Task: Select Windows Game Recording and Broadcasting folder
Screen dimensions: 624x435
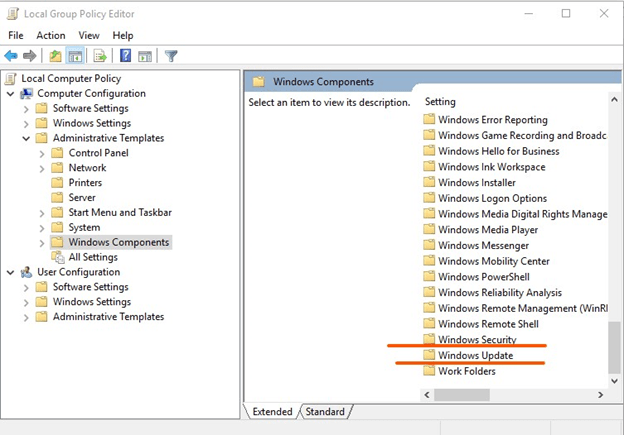Action: [522, 135]
